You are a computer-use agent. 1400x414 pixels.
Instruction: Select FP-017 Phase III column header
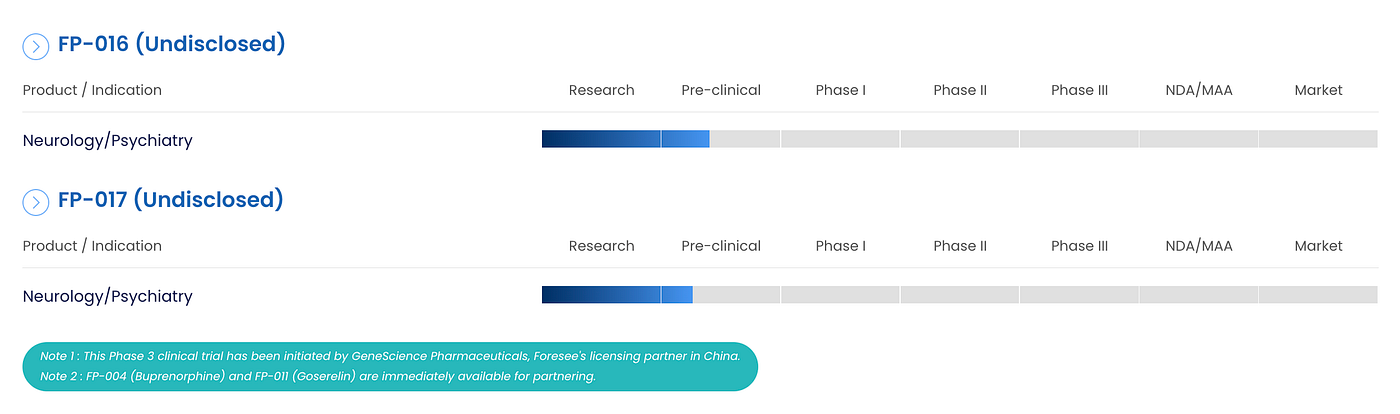(1079, 246)
